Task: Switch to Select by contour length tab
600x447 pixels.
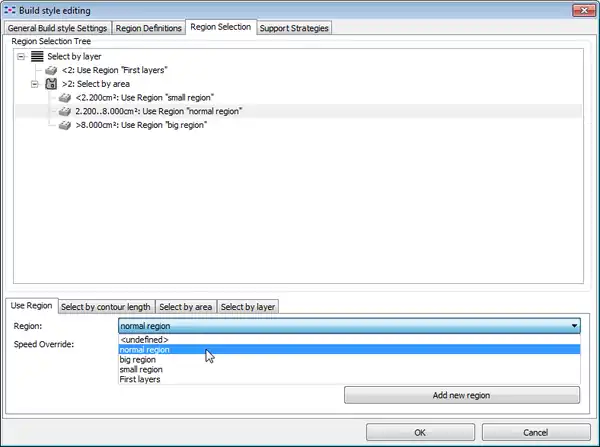Action: [x=106, y=306]
